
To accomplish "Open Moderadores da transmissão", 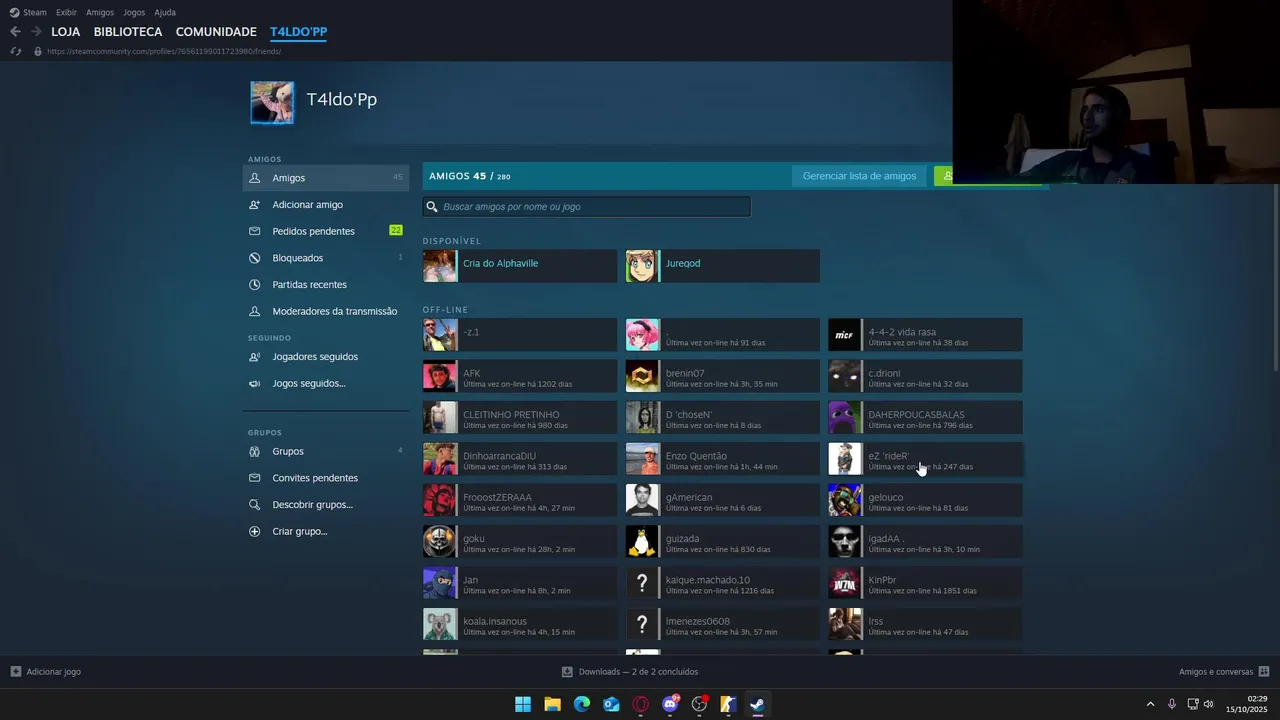I will 326,311.
